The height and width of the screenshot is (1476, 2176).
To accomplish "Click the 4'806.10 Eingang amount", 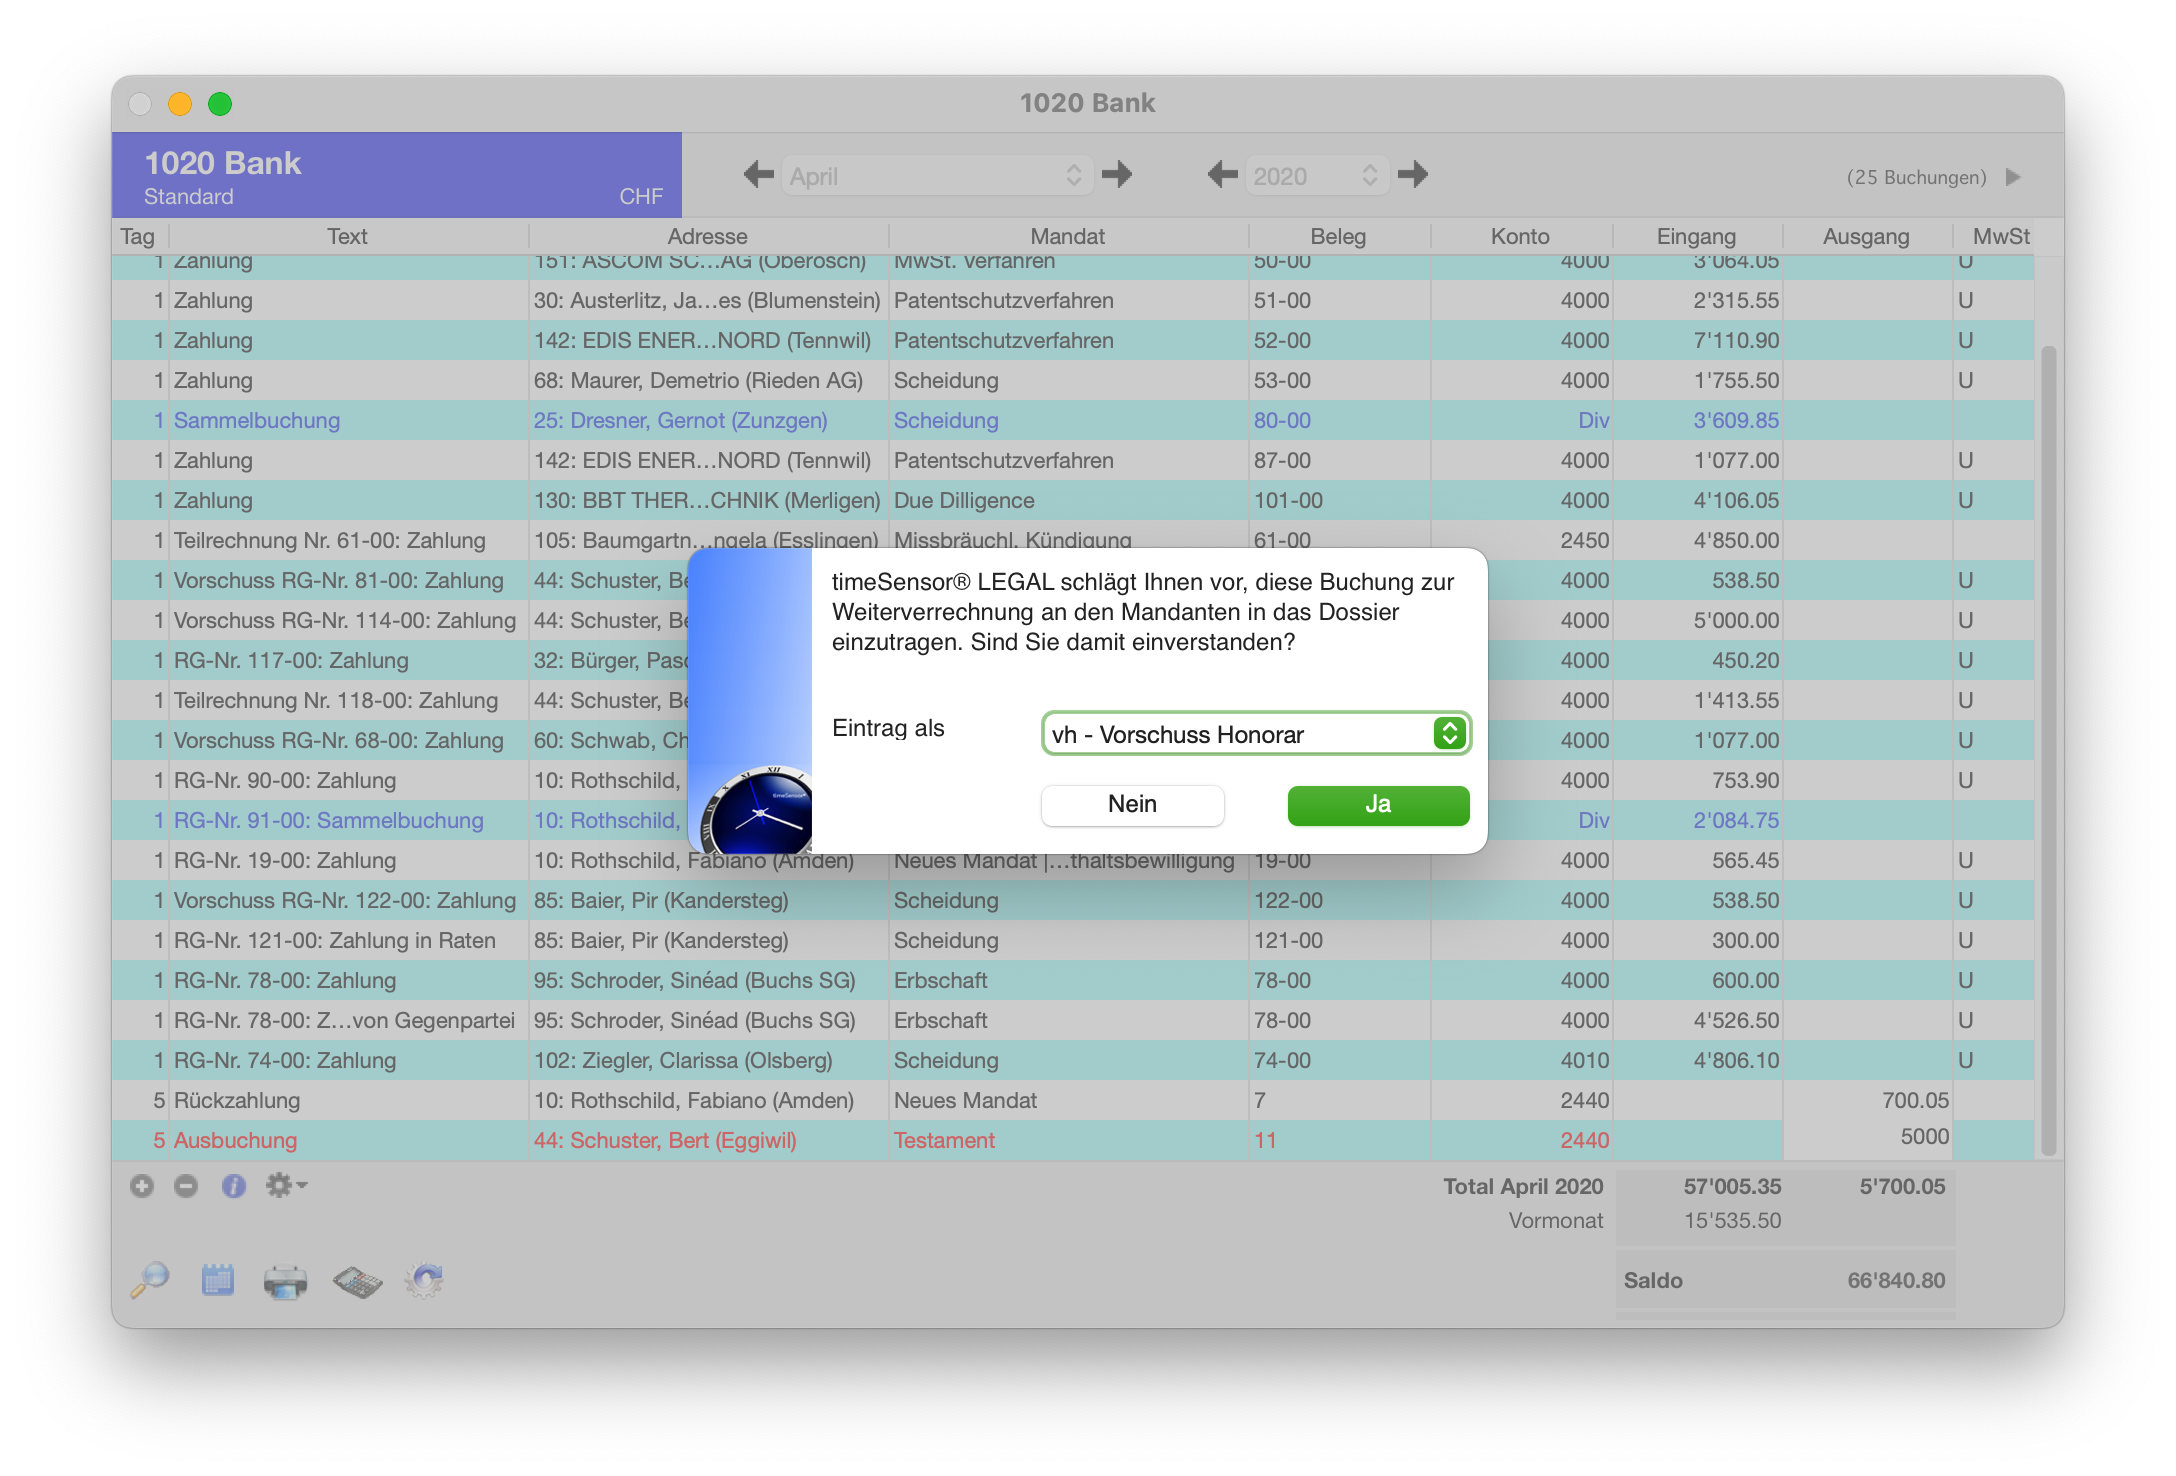I will [1736, 1060].
